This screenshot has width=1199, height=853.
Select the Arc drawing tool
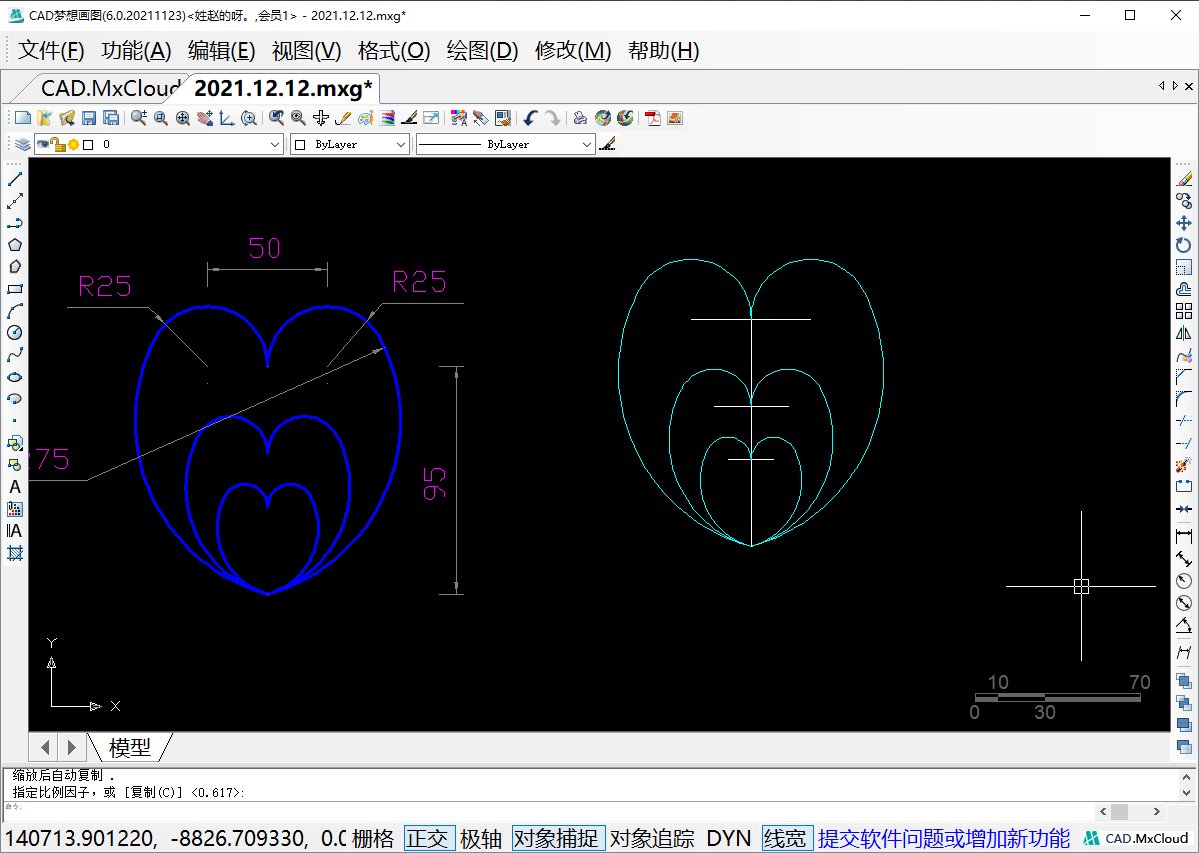15,311
